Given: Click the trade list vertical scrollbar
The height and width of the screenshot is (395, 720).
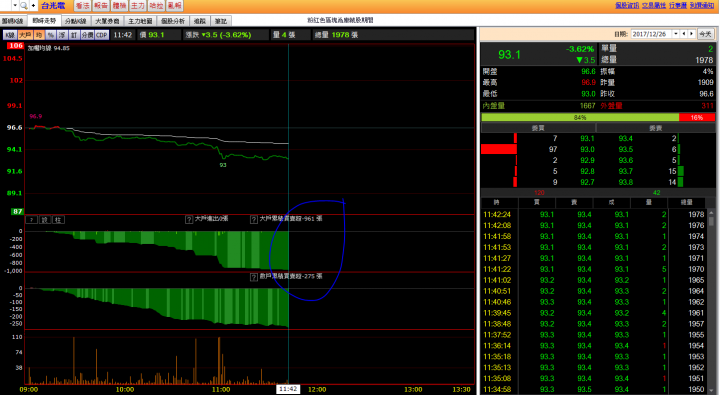Looking at the screenshot, I should click(711, 301).
